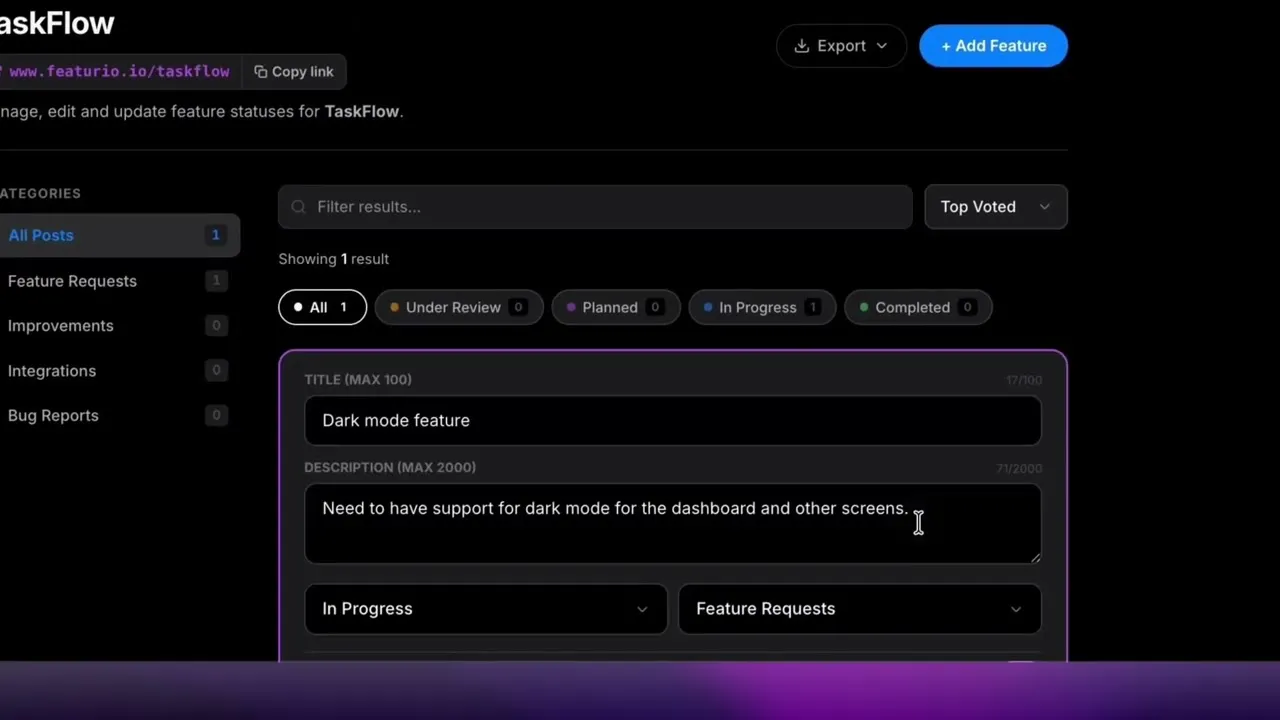Click the Add Feature button

(993, 46)
